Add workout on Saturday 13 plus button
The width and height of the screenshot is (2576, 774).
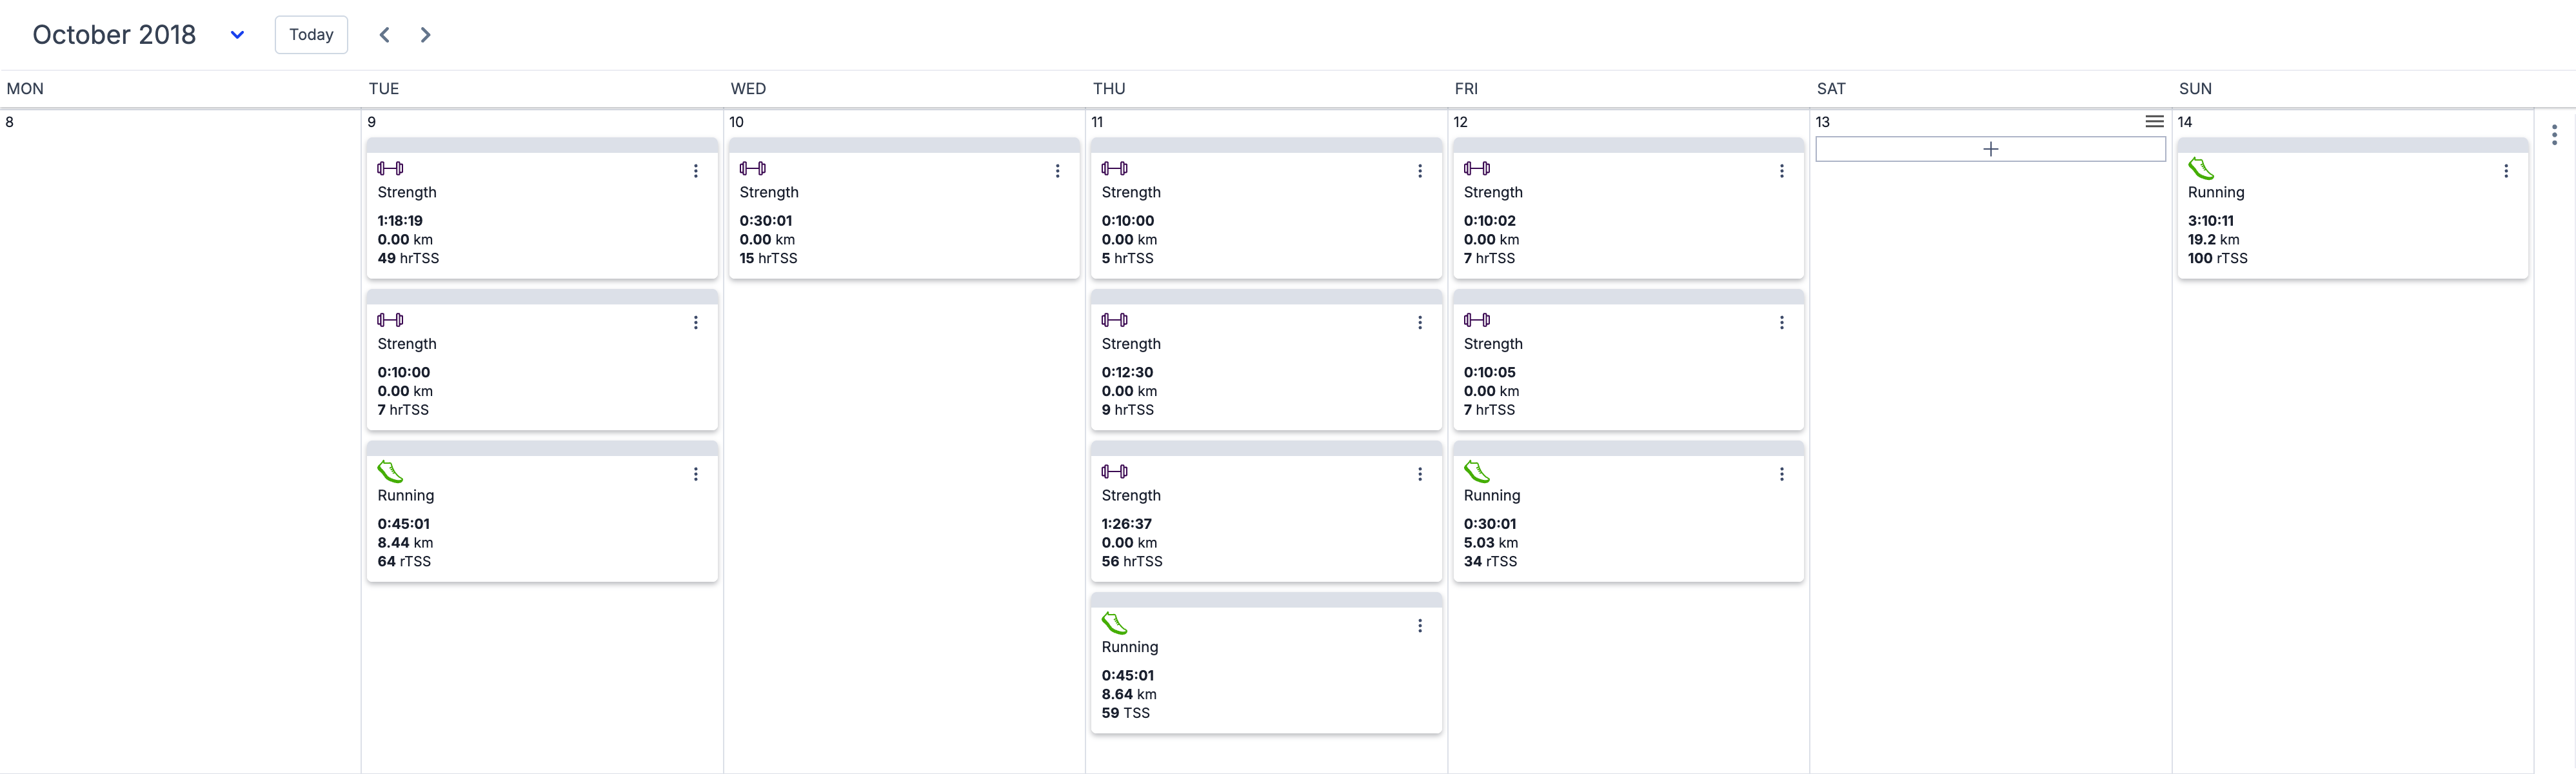pos(1990,149)
